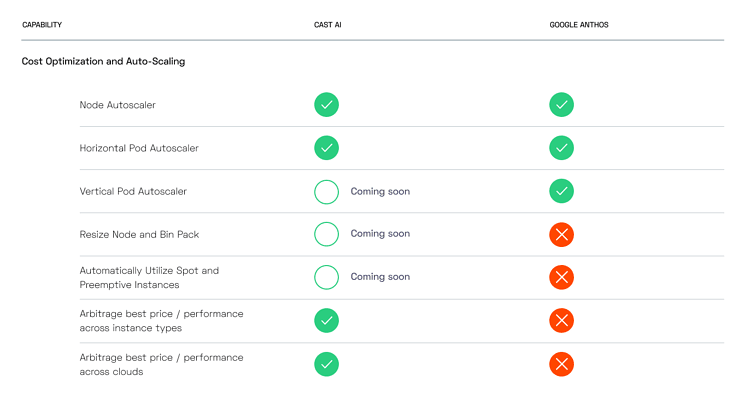
Task: Click CAST AI checkmark for Node Autoscaler
Action: [x=326, y=105]
